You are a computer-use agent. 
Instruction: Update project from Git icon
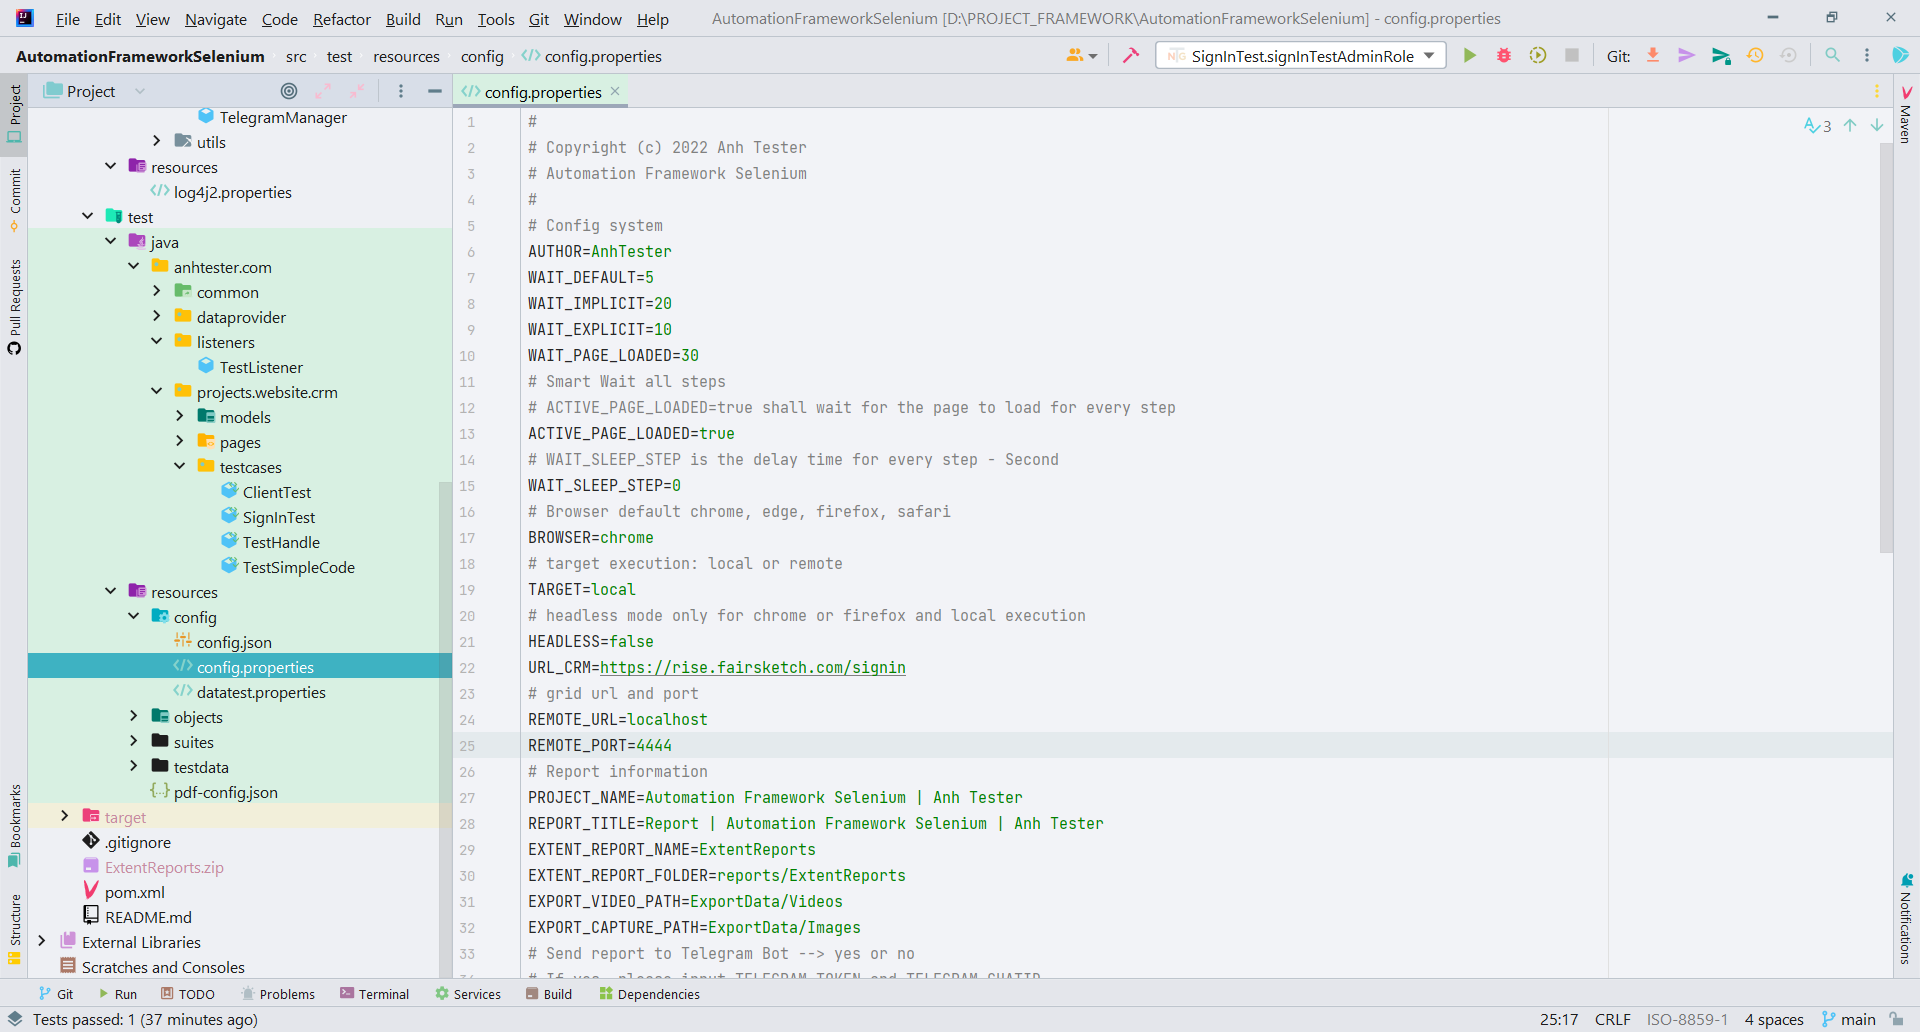coord(1653,56)
